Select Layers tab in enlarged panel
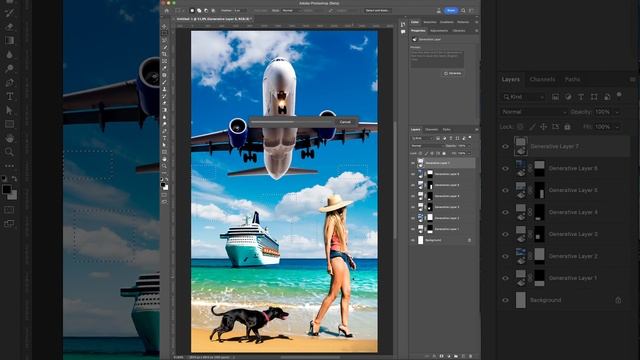Viewport: 640px width, 360px height. click(511, 79)
